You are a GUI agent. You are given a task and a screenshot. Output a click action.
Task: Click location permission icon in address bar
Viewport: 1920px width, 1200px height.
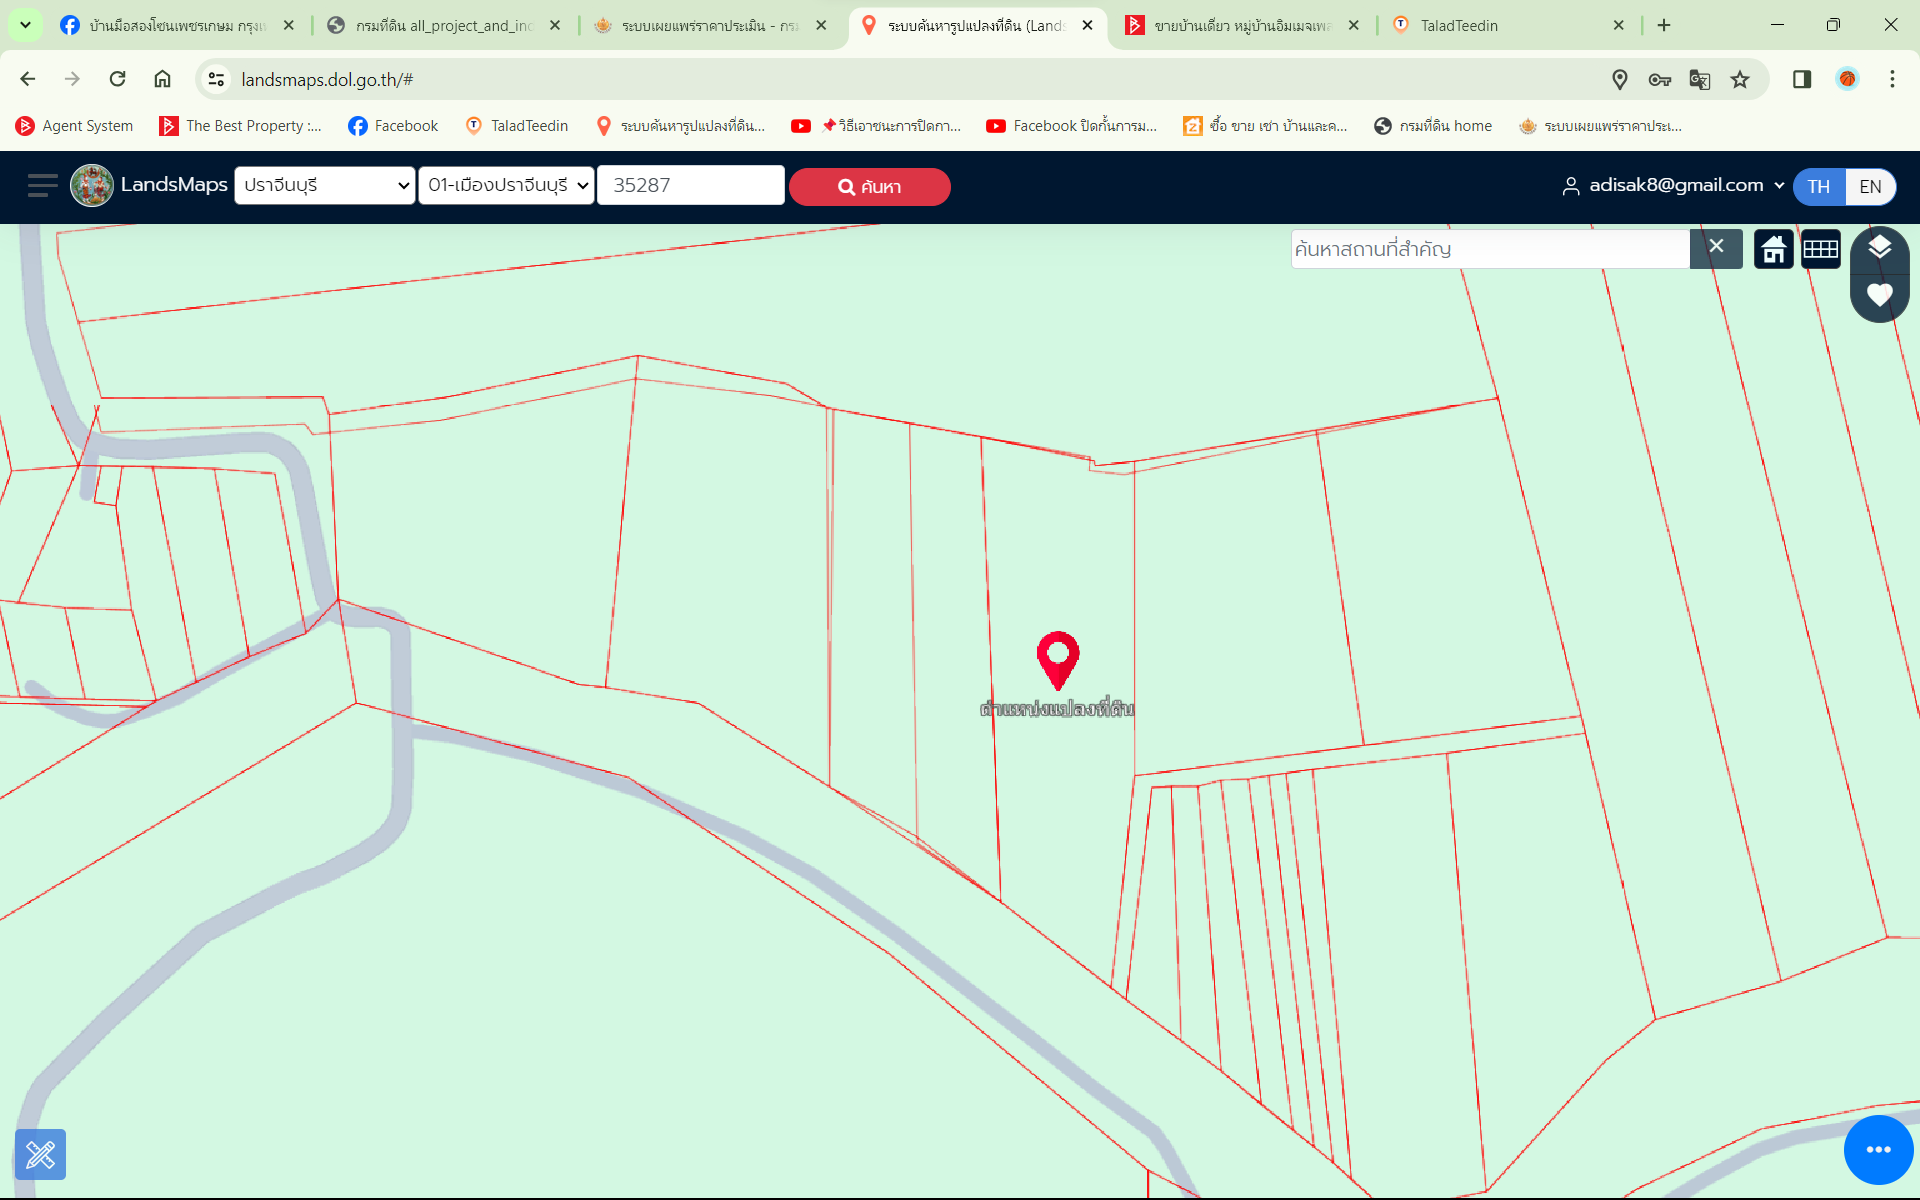point(1620,79)
